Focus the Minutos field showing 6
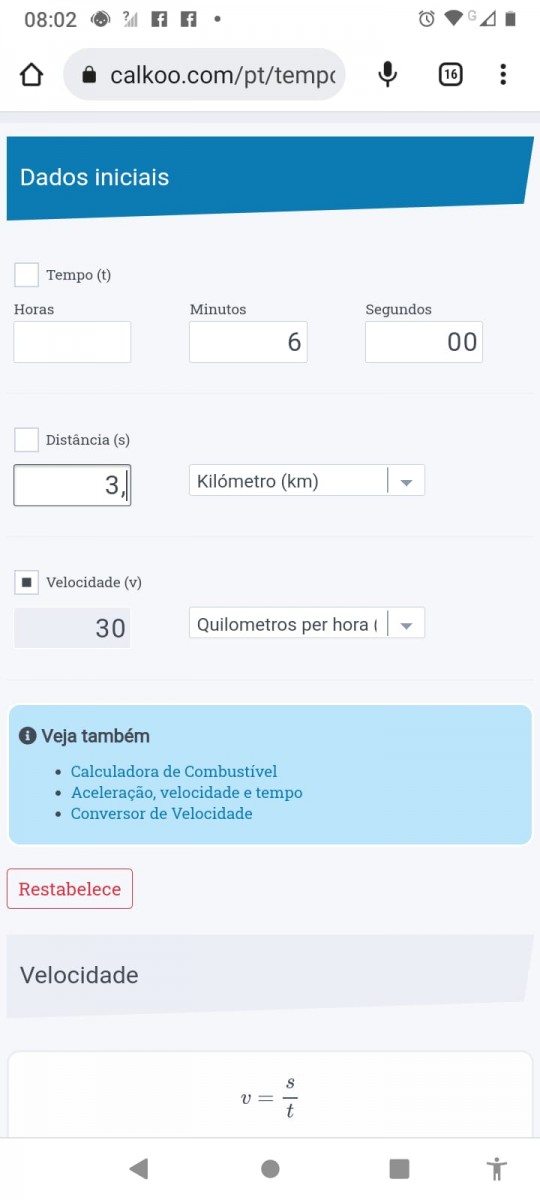 pyautogui.click(x=248, y=342)
